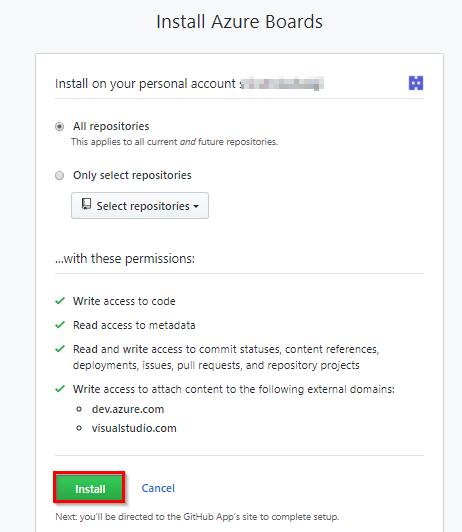Viewport: 462px width, 532px height.
Task: Click the checkmark next to commit statuses permission
Action: [x=60, y=349]
